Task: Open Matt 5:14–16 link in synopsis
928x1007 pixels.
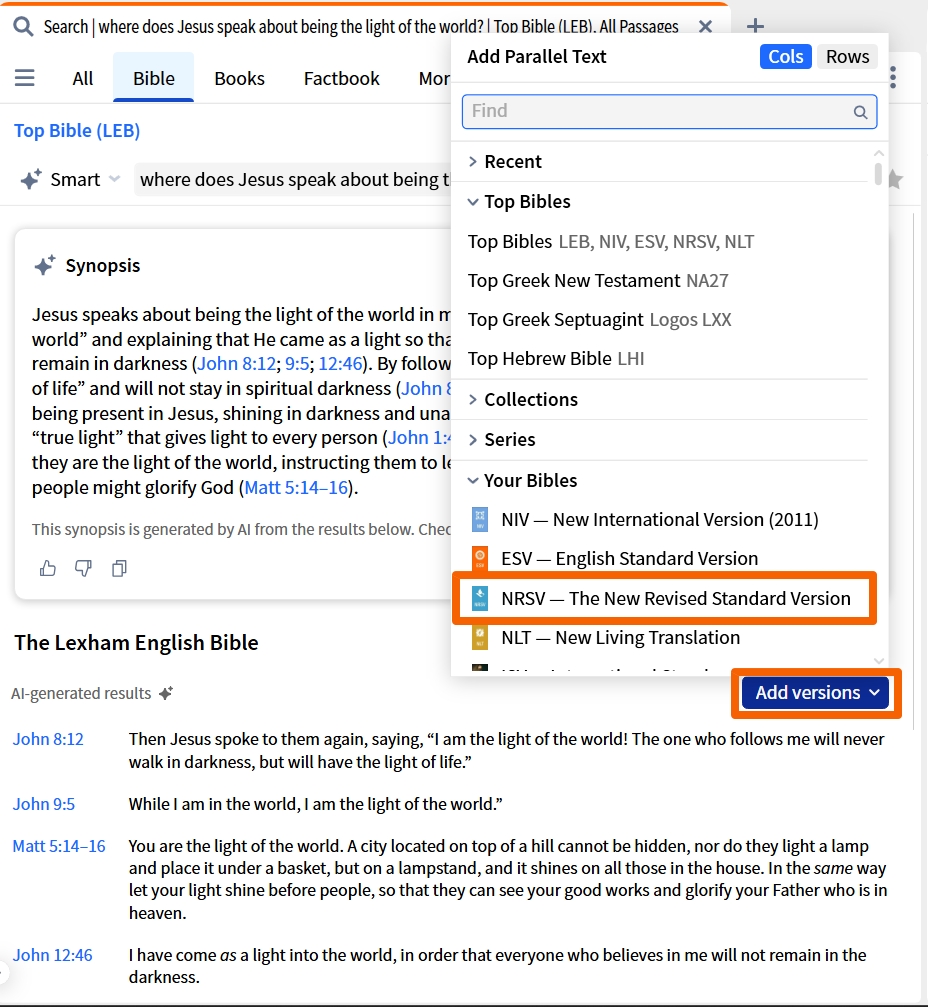Action: (296, 487)
